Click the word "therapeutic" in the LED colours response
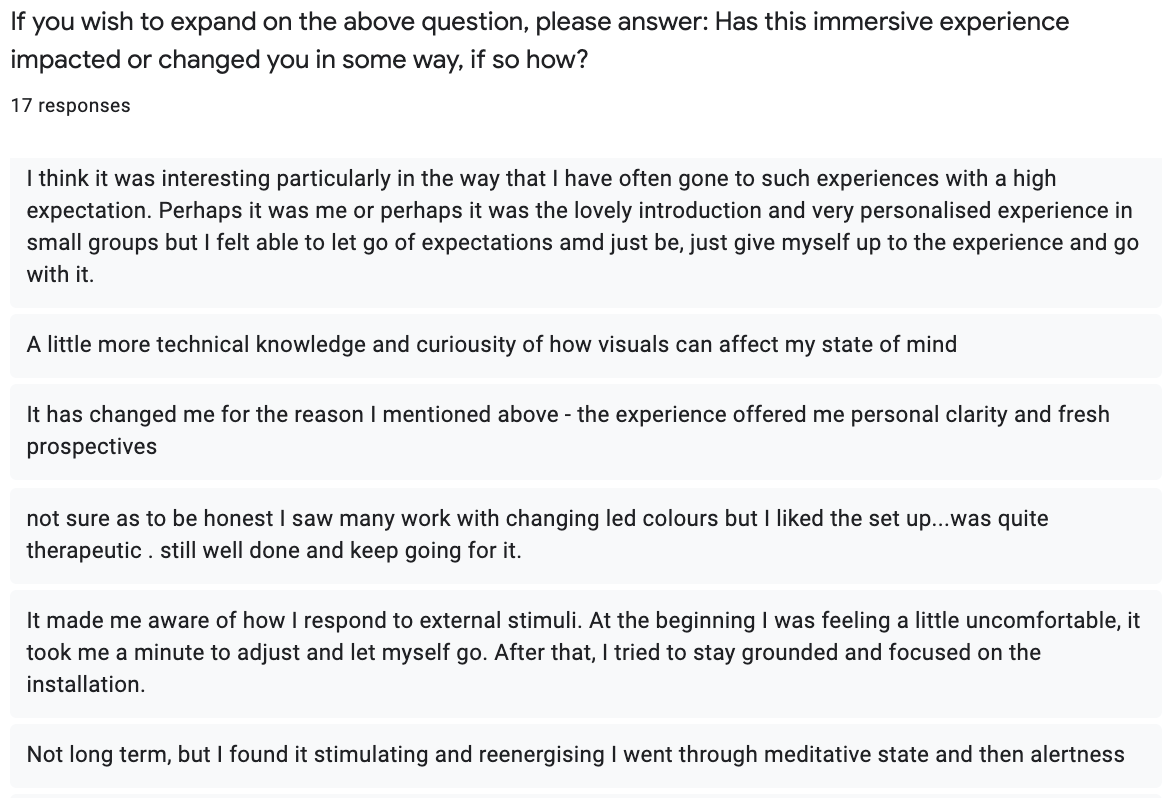 pos(84,551)
